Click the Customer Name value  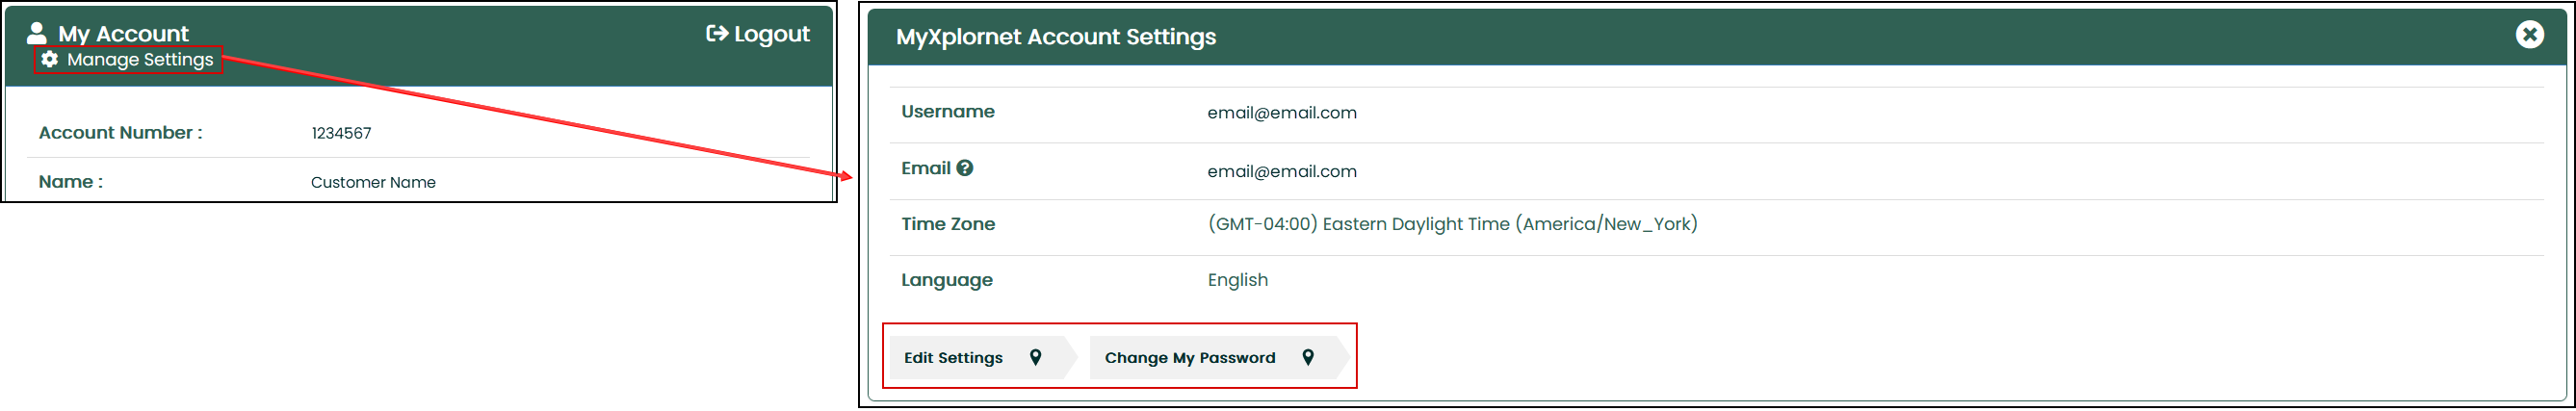point(373,182)
